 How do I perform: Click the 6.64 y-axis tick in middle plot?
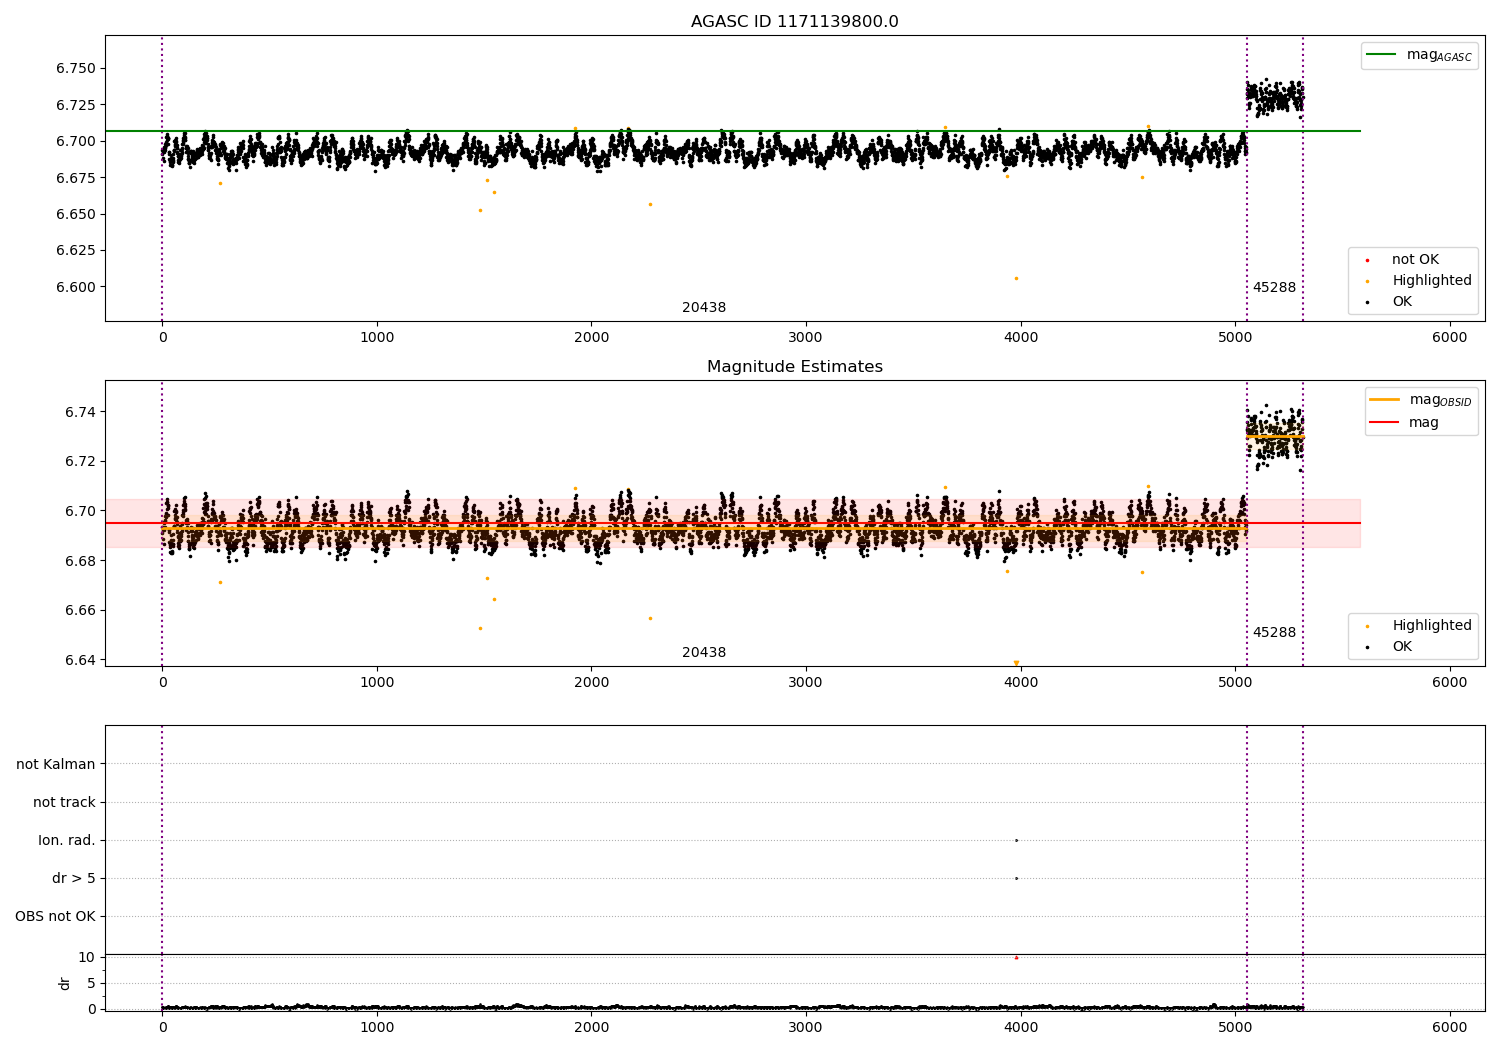pyautogui.click(x=81, y=660)
